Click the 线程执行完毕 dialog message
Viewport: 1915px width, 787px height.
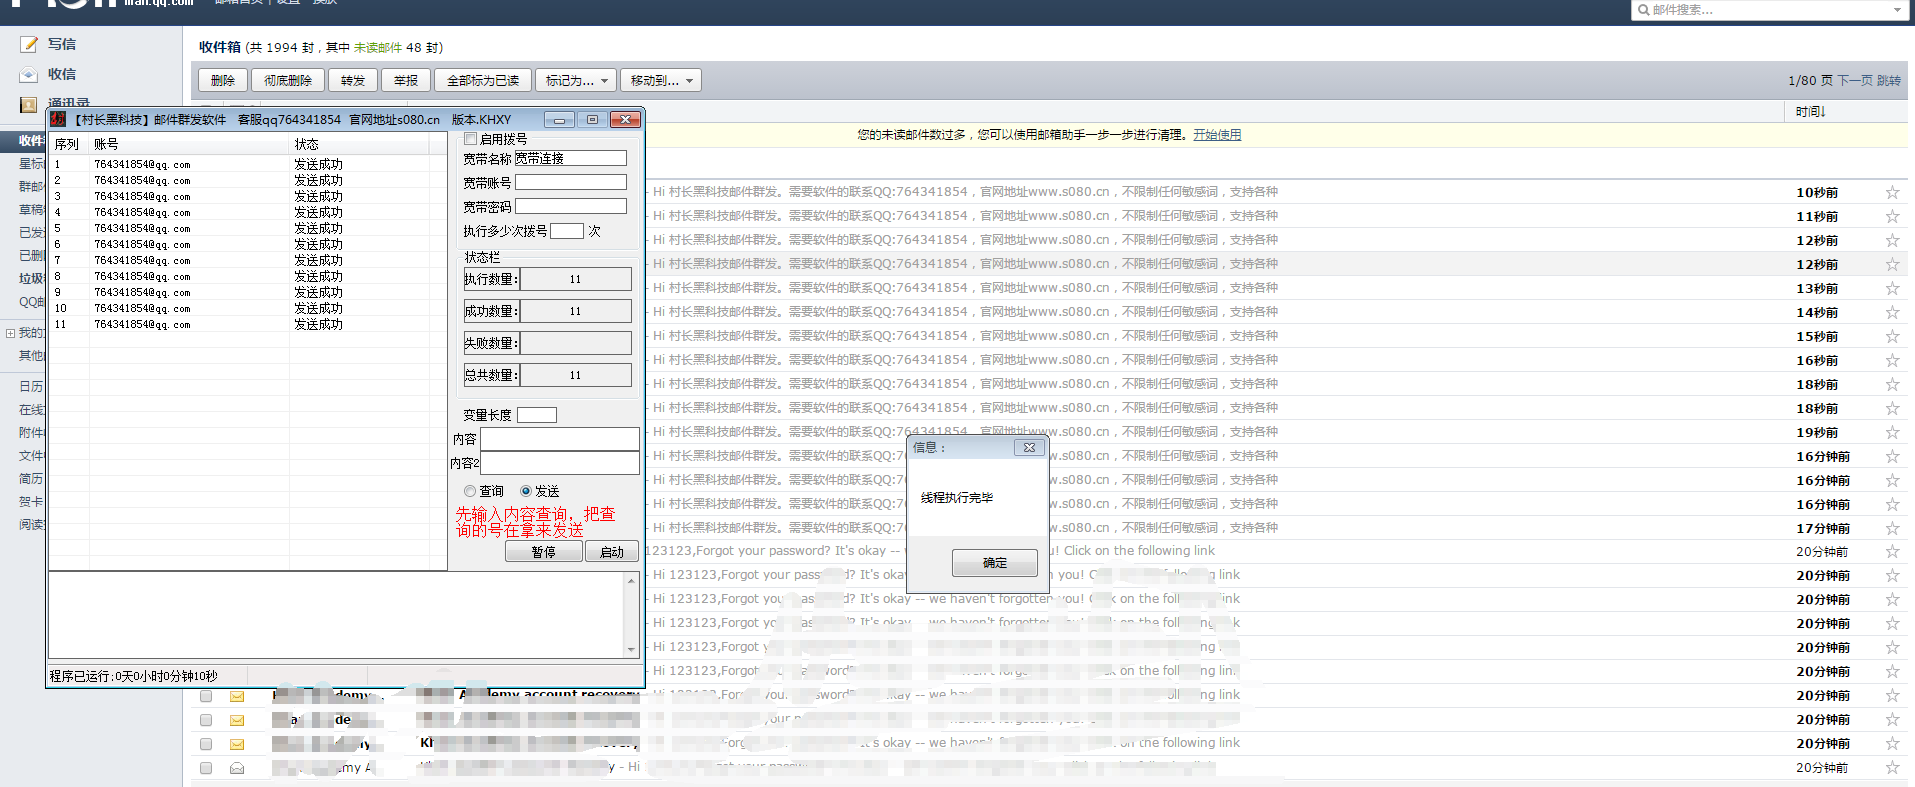[957, 498]
